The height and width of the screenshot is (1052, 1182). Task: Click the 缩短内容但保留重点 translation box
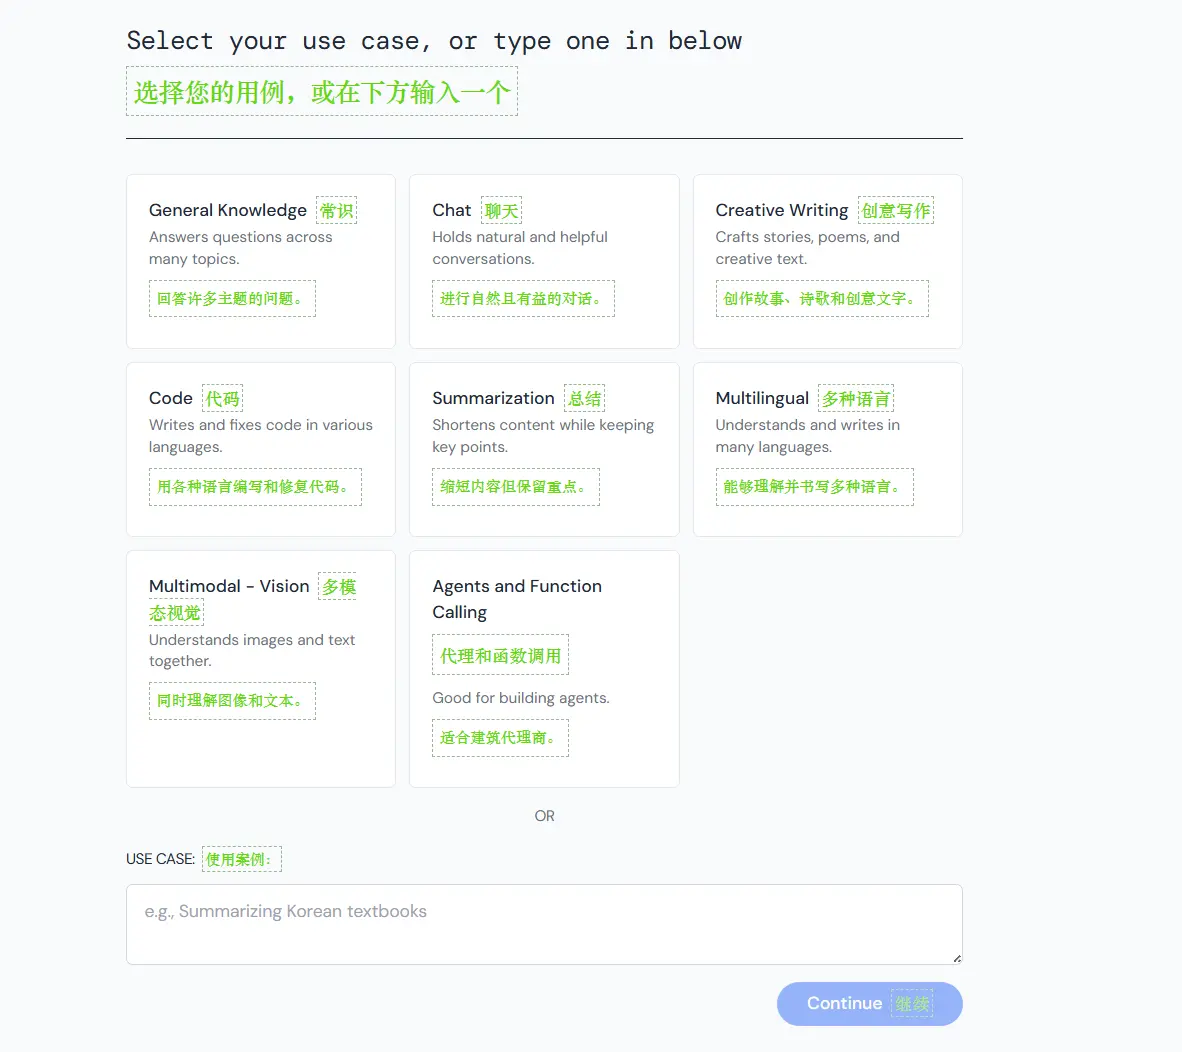pyautogui.click(x=516, y=487)
